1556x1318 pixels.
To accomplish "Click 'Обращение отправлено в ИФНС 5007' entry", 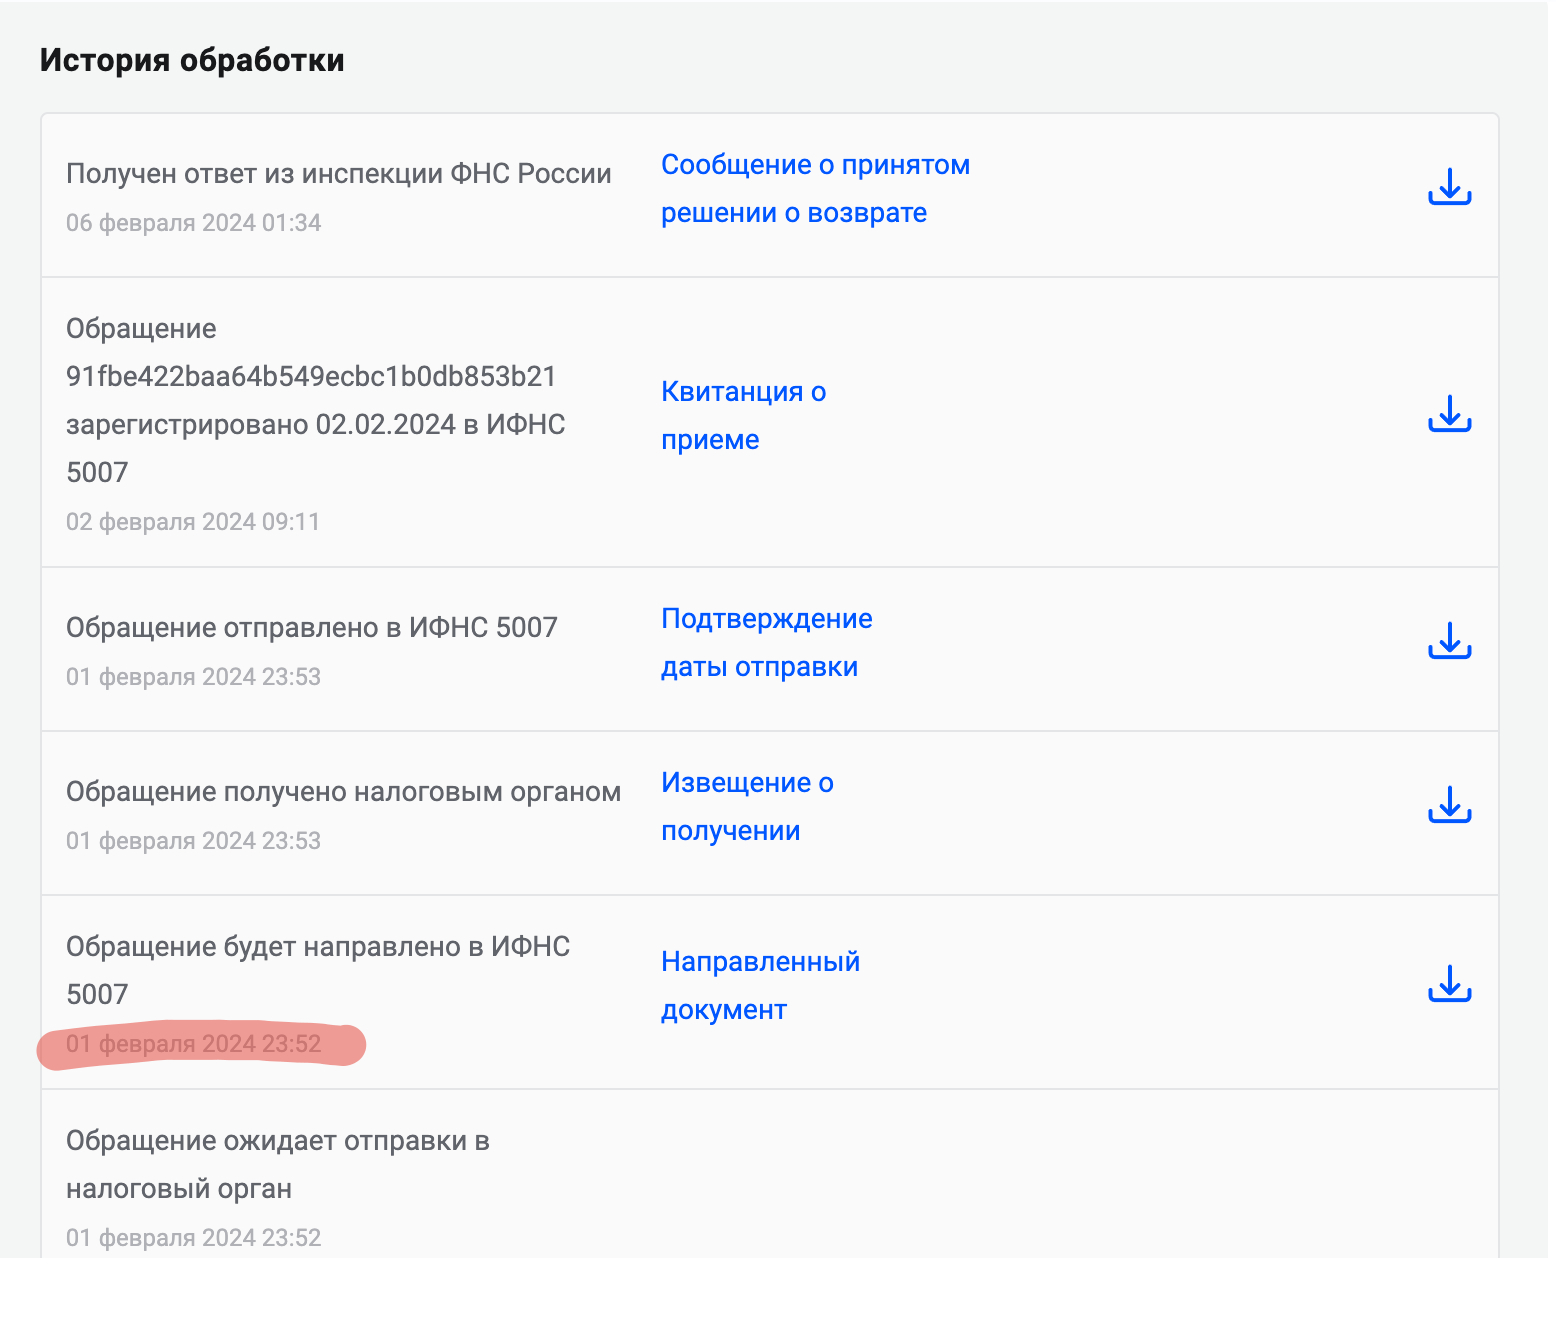I will coord(311,628).
